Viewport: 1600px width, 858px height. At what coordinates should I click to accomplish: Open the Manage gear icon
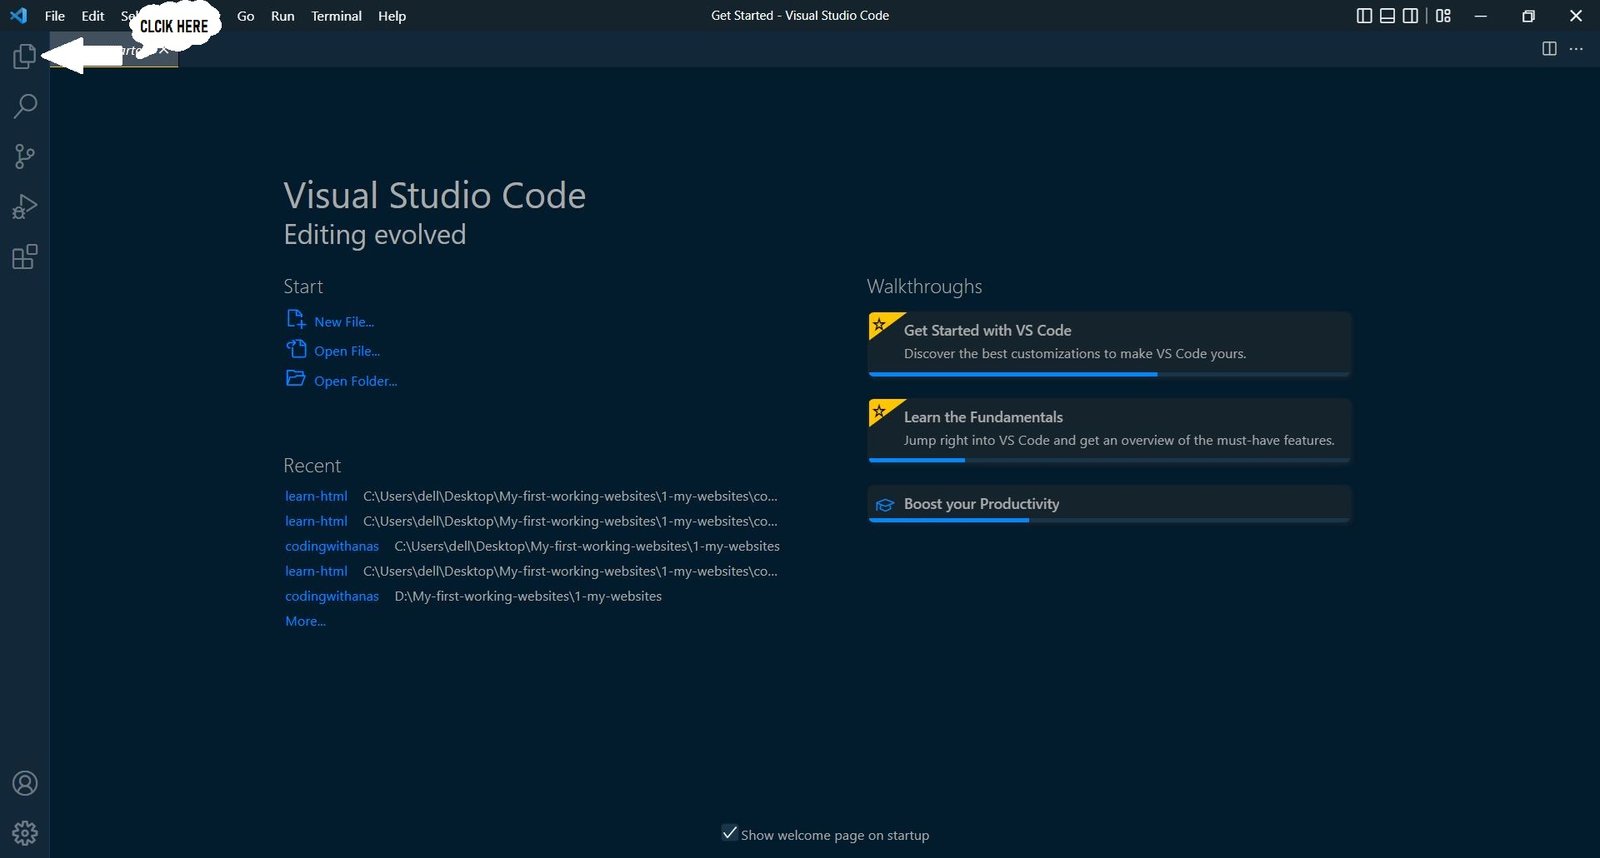[24, 833]
